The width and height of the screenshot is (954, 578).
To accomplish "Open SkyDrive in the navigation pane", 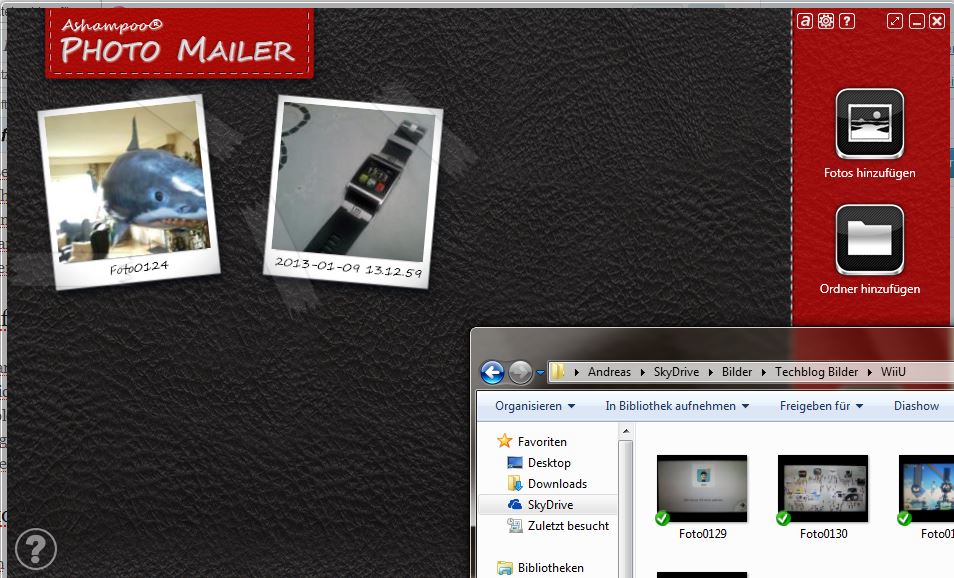I will click(x=550, y=505).
